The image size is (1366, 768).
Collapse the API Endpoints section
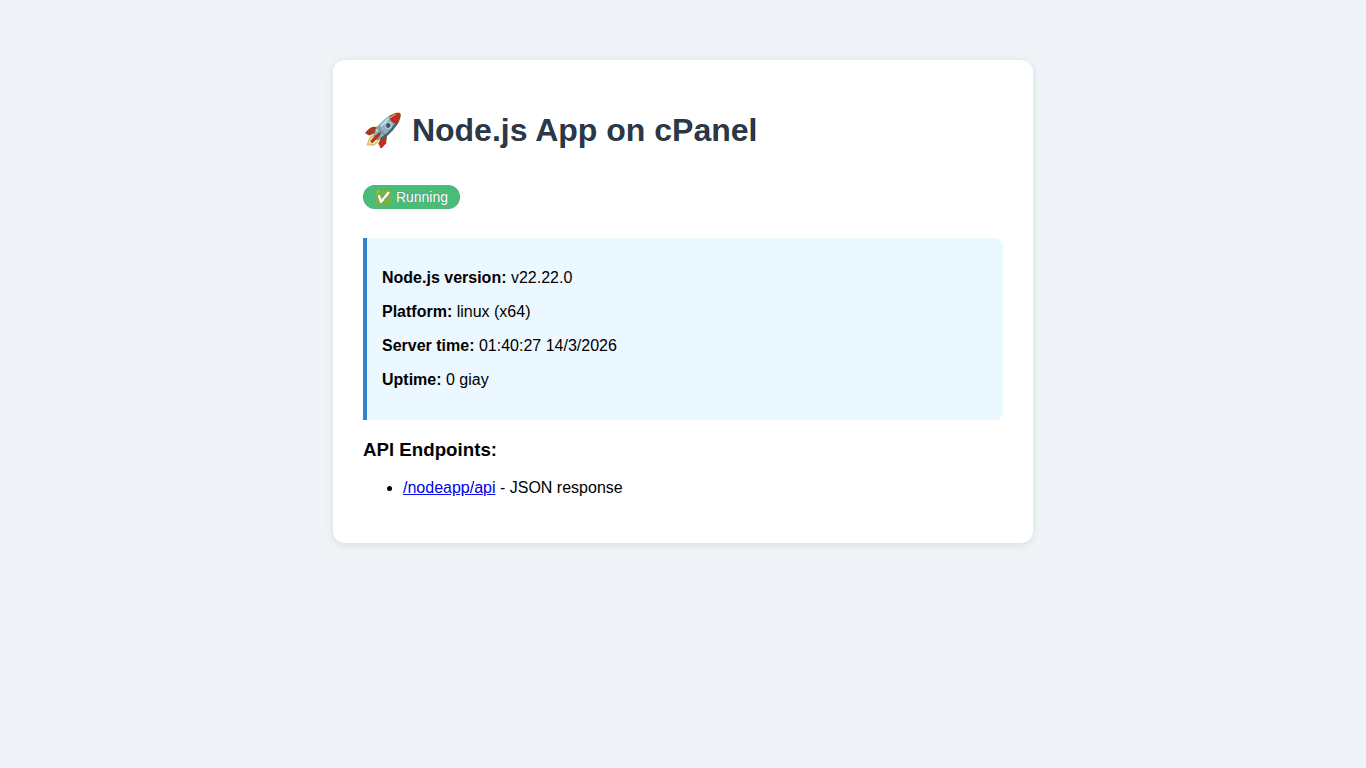[x=430, y=450]
